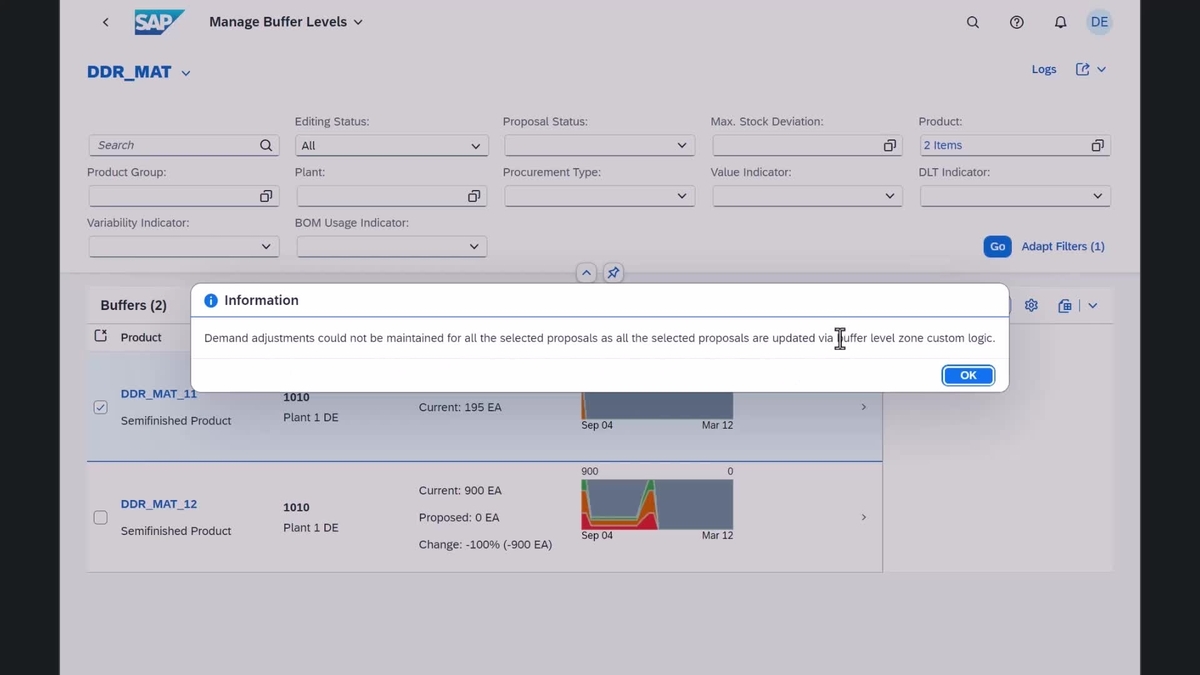Uncheck the DDR_MAT_11 row checkbox
The height and width of the screenshot is (675, 1200).
tap(100, 407)
